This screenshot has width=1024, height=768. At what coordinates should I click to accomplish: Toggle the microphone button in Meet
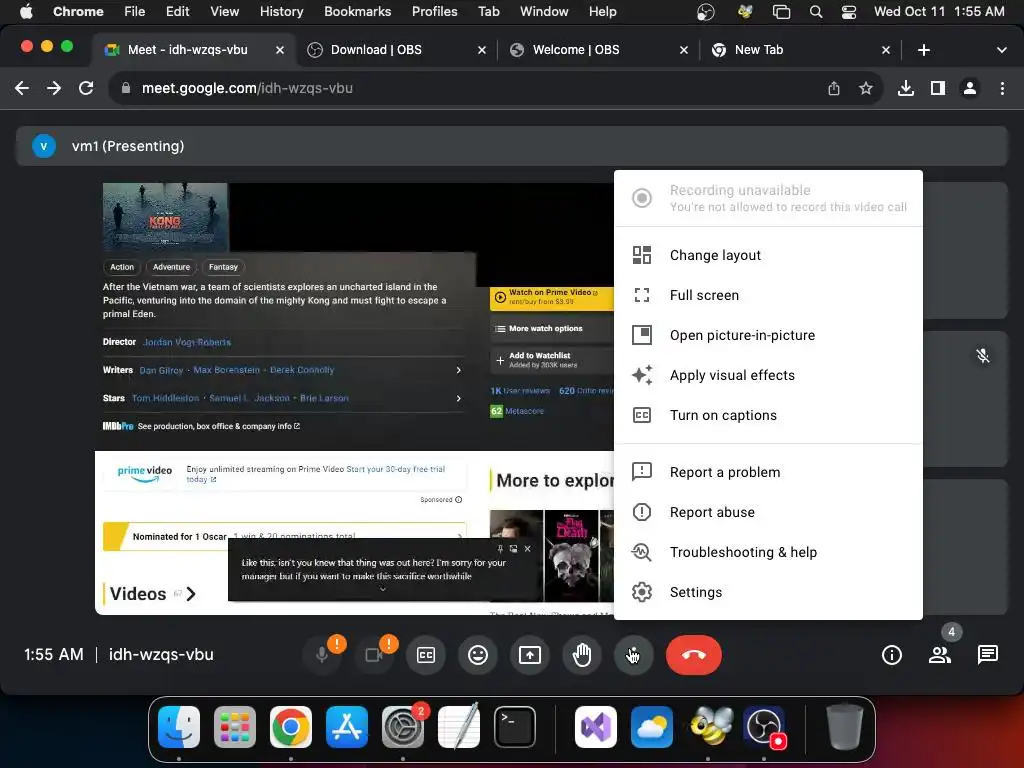point(322,654)
